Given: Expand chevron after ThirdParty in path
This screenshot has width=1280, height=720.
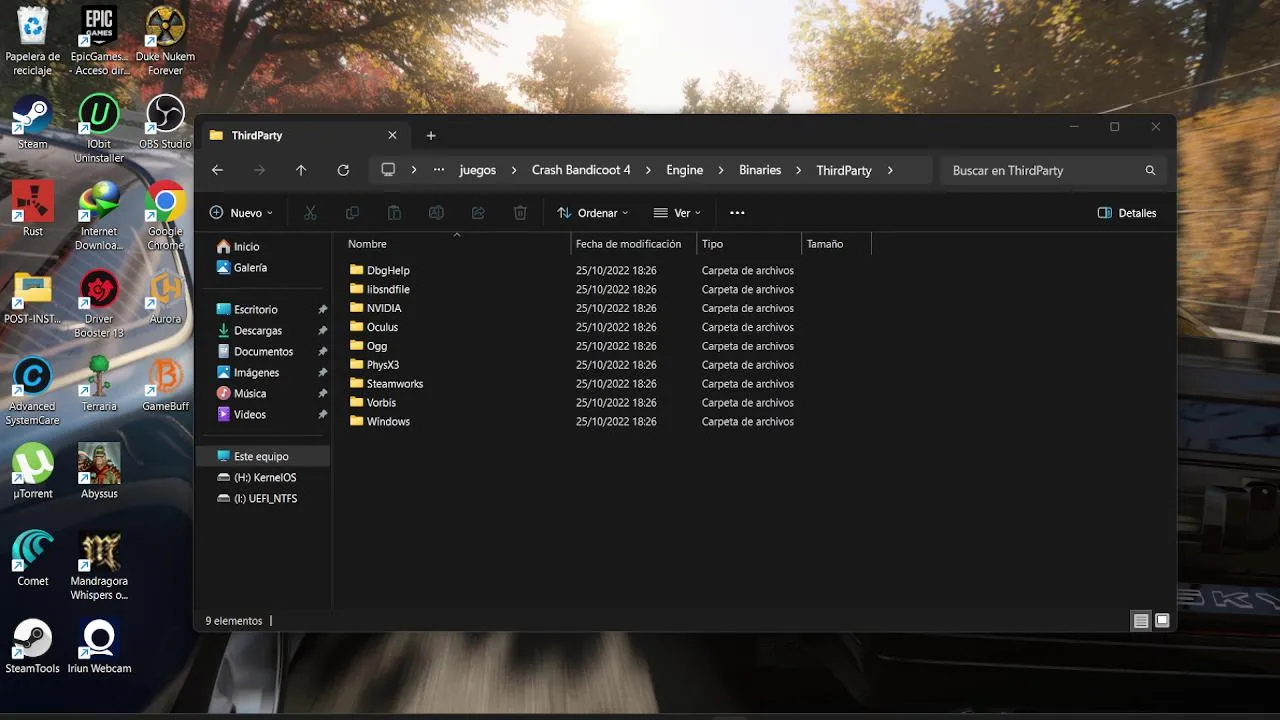Looking at the screenshot, I should click(890, 170).
